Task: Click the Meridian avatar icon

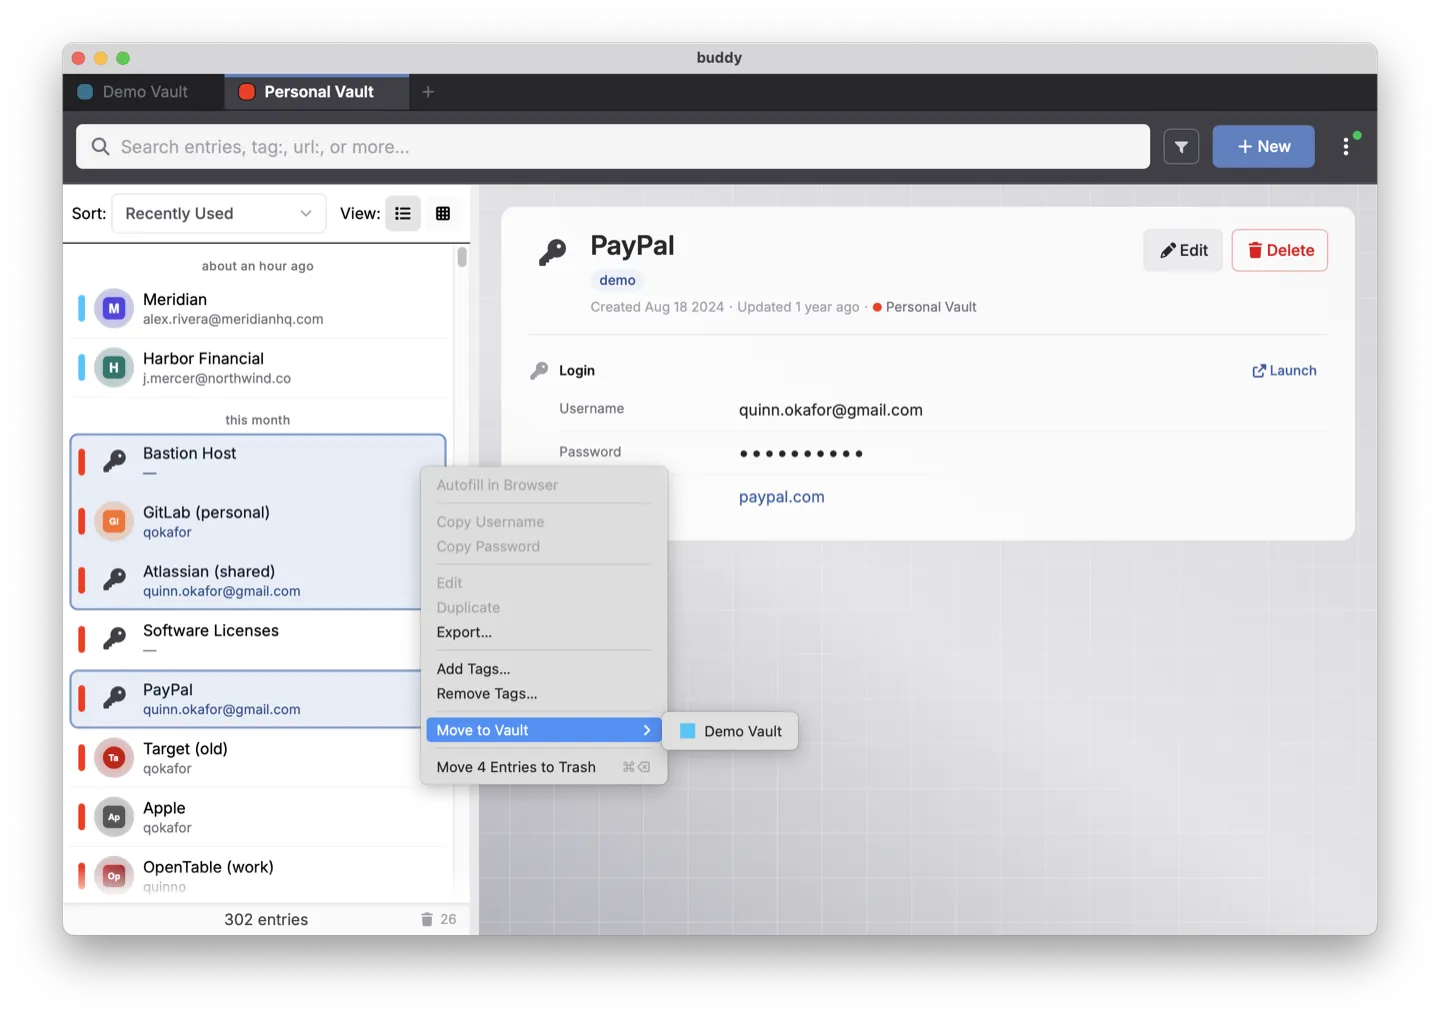Action: [114, 309]
